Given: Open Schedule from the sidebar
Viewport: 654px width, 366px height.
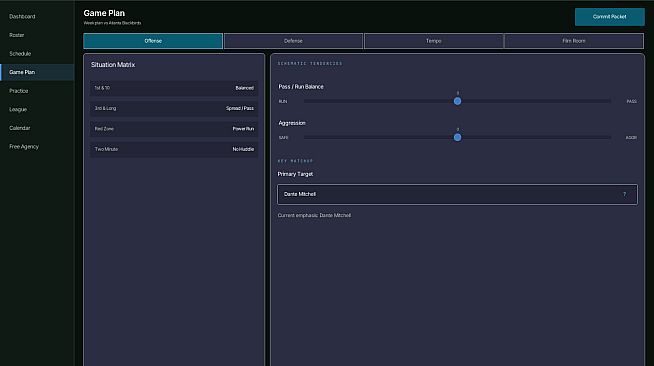Looking at the screenshot, I should pos(37,54).
